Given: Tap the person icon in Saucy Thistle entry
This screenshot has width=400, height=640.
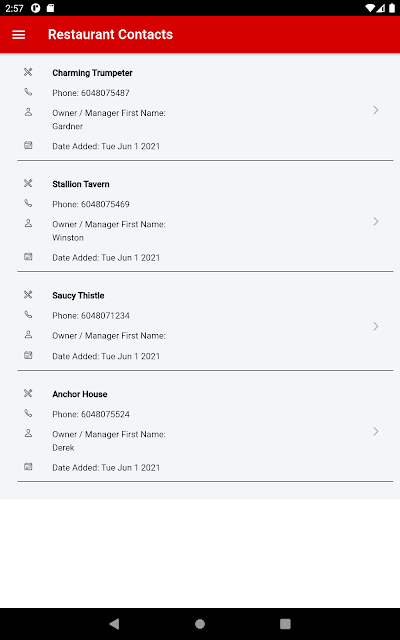Looking at the screenshot, I should 28,335.
